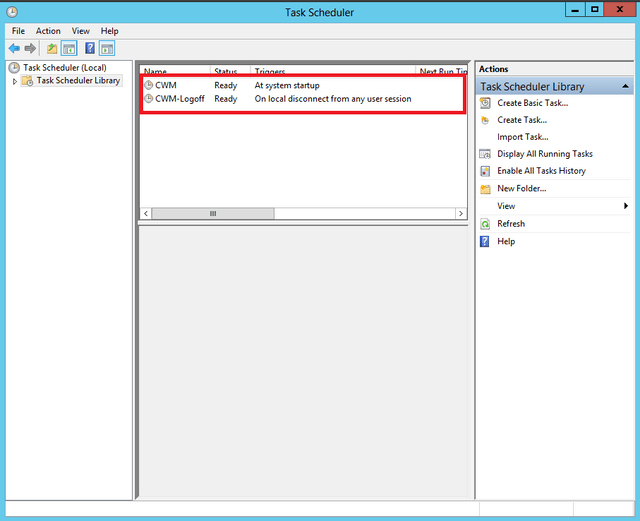Click the Help question-mark toolbar icon
The image size is (640, 521).
point(90,49)
